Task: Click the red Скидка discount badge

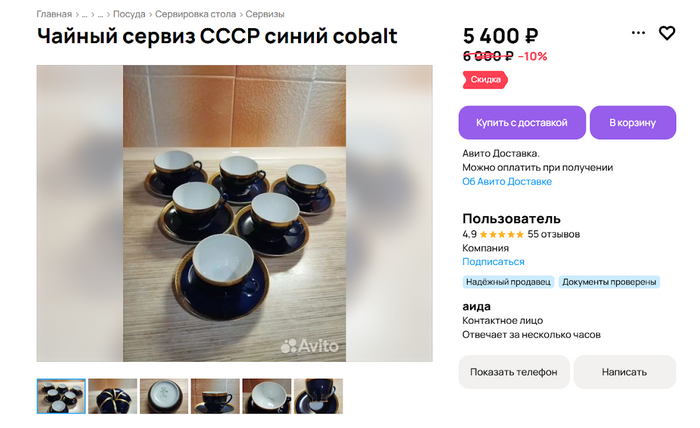Action: tap(485, 80)
